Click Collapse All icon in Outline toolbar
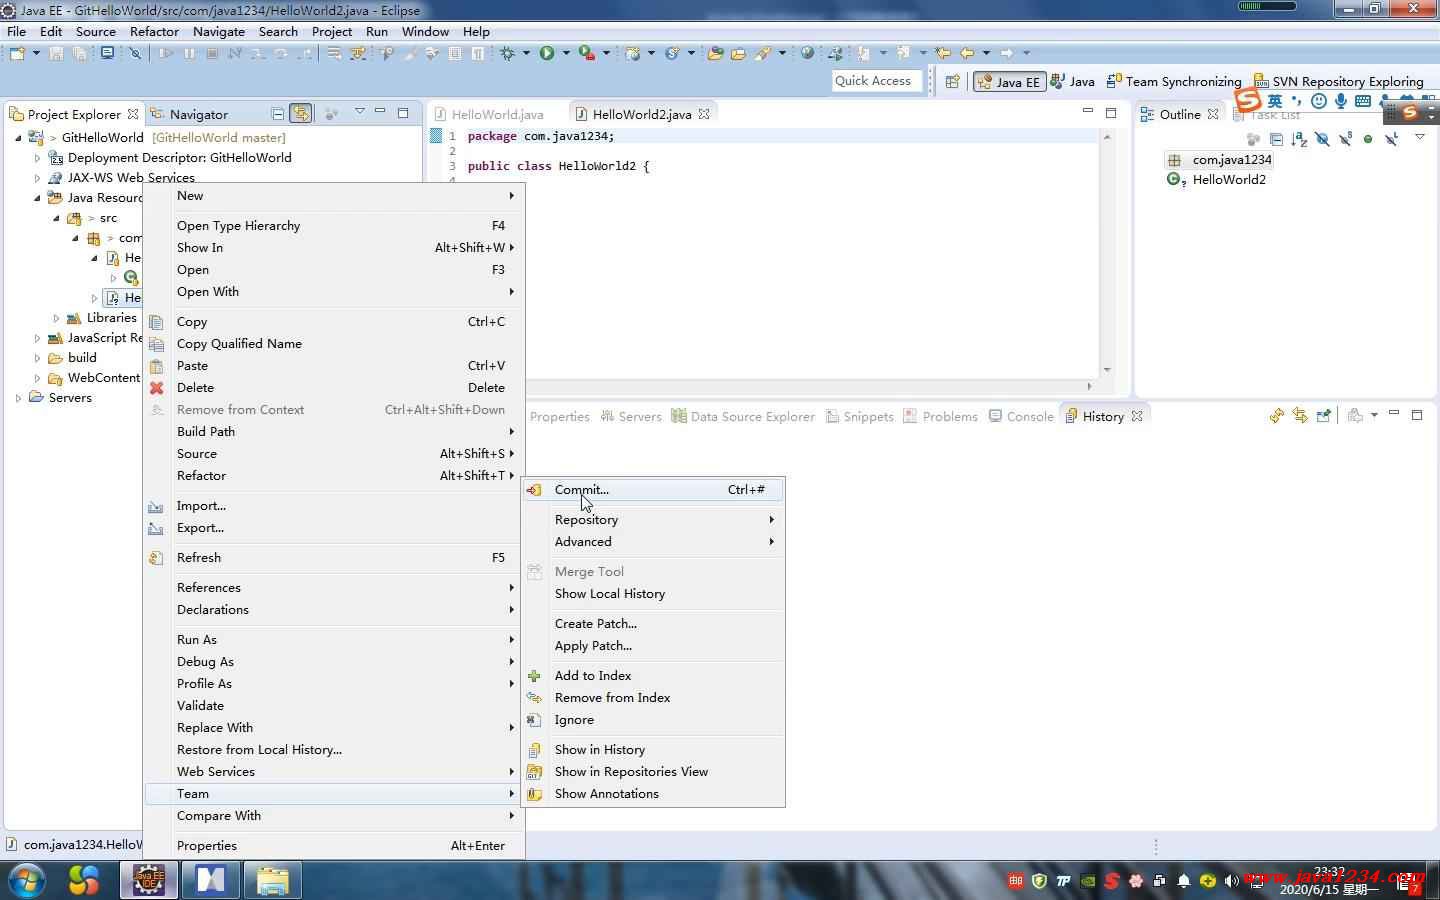The image size is (1440, 900). 1276,139
